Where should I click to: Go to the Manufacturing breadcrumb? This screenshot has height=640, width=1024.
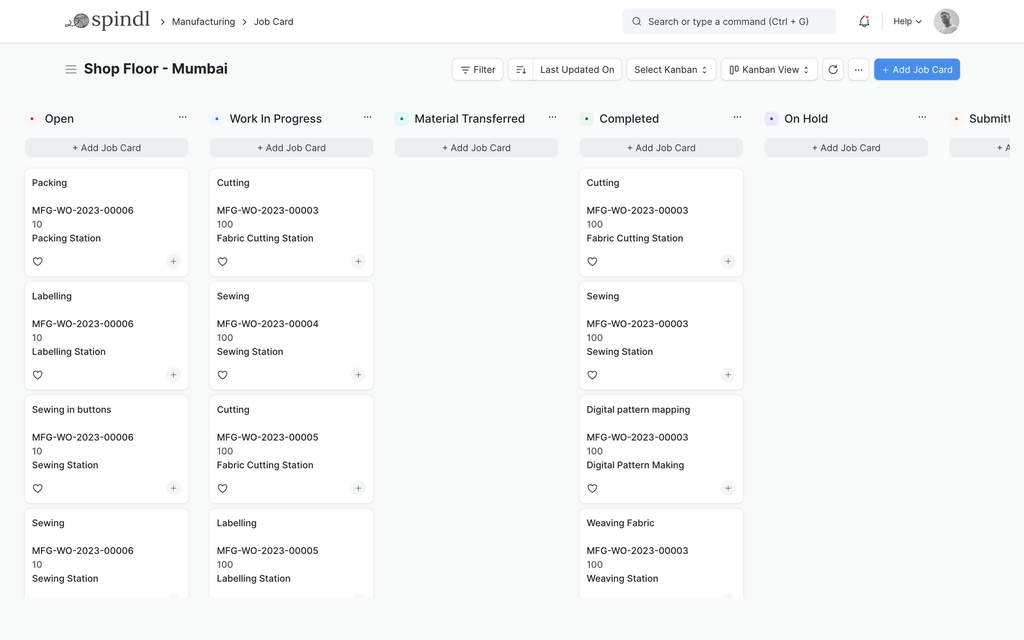click(x=203, y=21)
